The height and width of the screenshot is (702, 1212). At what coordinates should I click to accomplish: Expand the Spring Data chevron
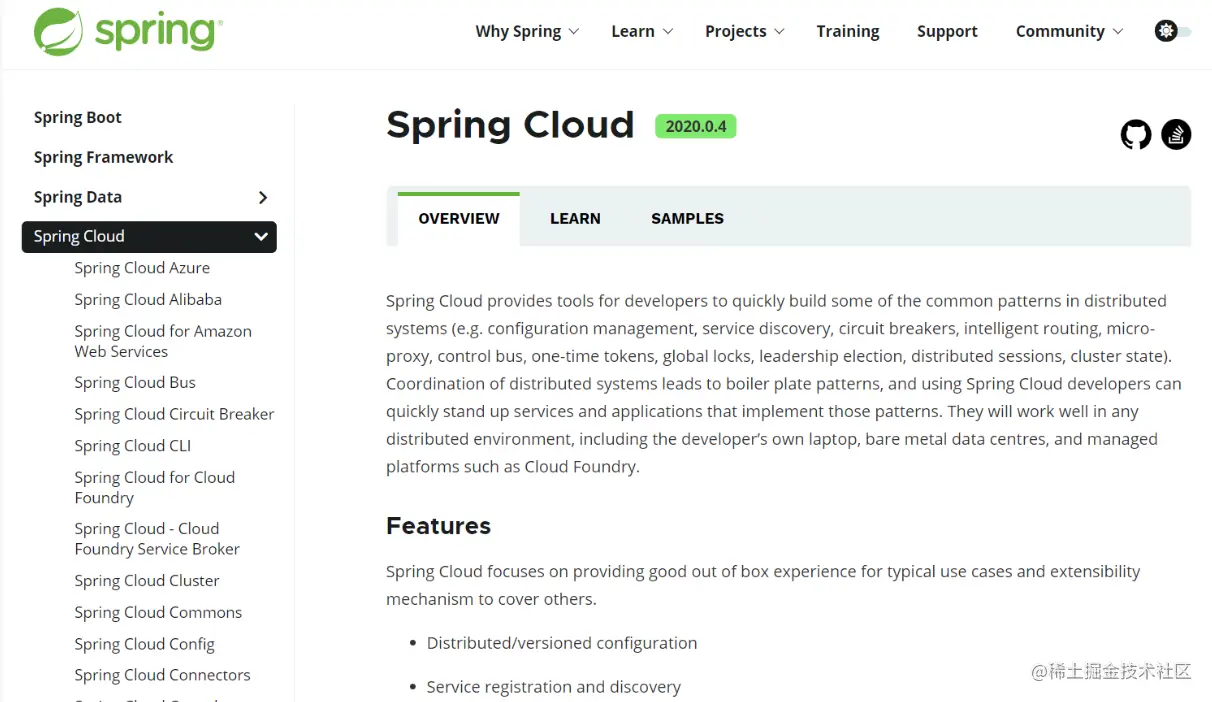pos(263,198)
